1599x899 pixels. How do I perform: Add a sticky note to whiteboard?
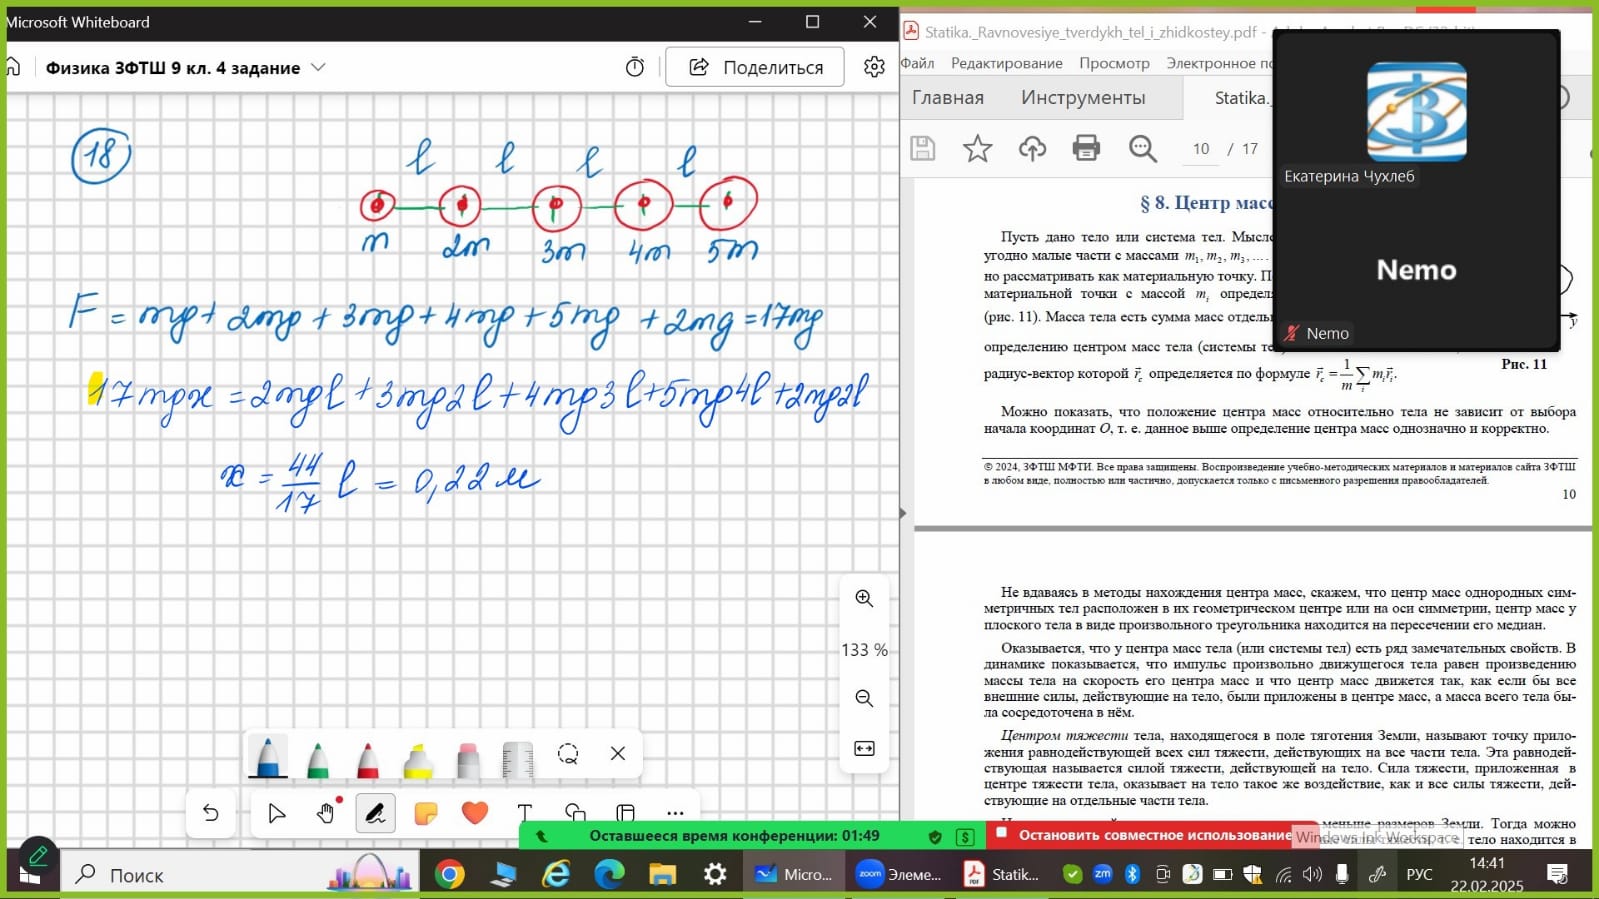[425, 813]
